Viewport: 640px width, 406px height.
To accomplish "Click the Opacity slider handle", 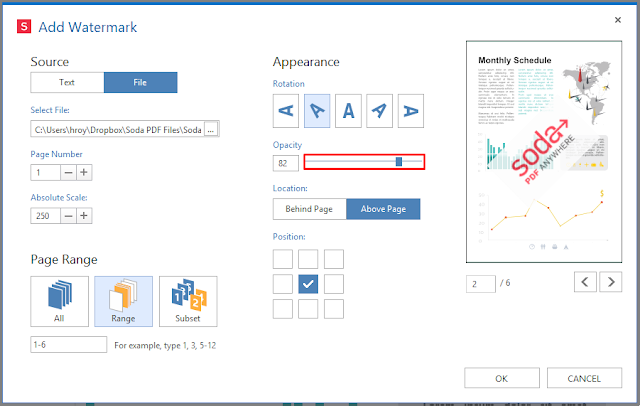I will click(399, 162).
